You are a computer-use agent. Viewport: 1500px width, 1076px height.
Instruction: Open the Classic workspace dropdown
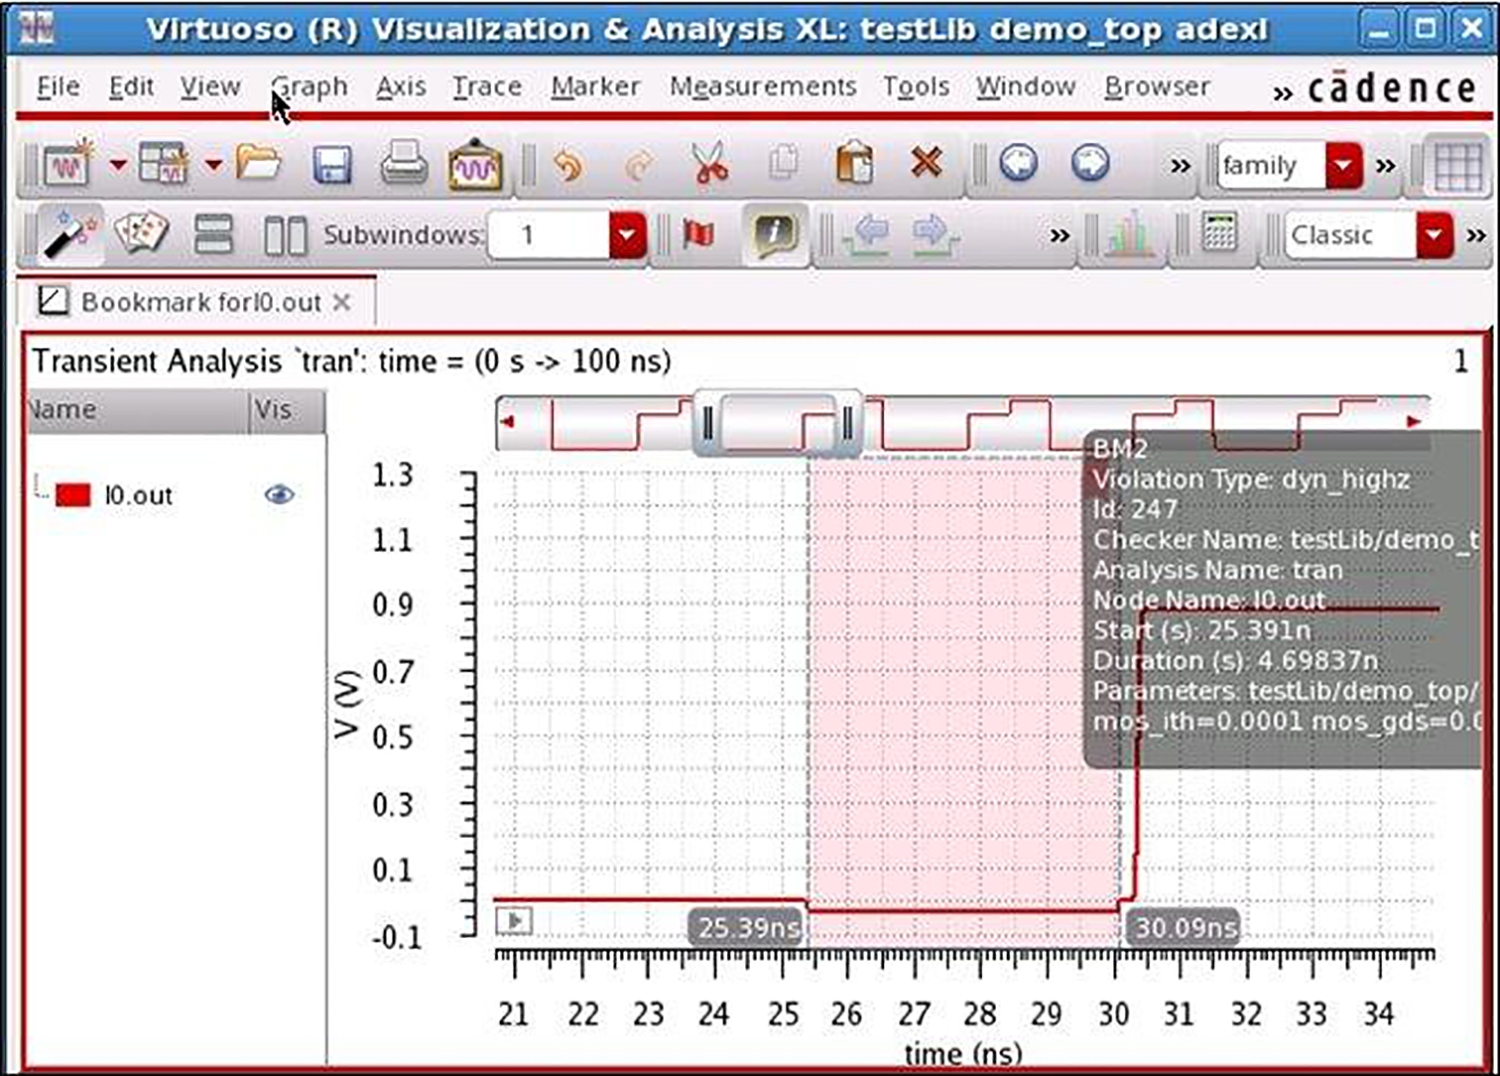(x=1434, y=236)
